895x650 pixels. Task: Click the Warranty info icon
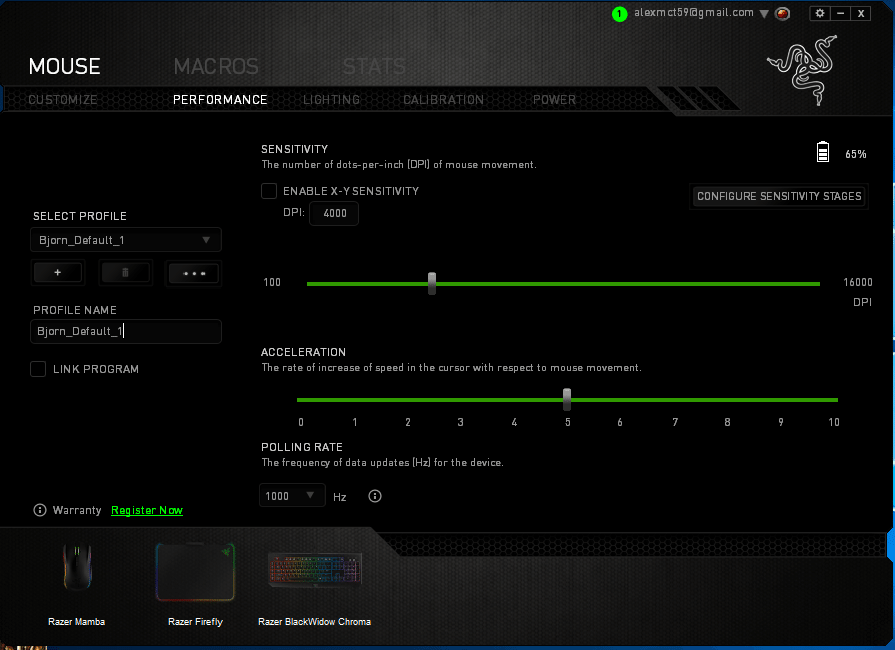[x=40, y=510]
